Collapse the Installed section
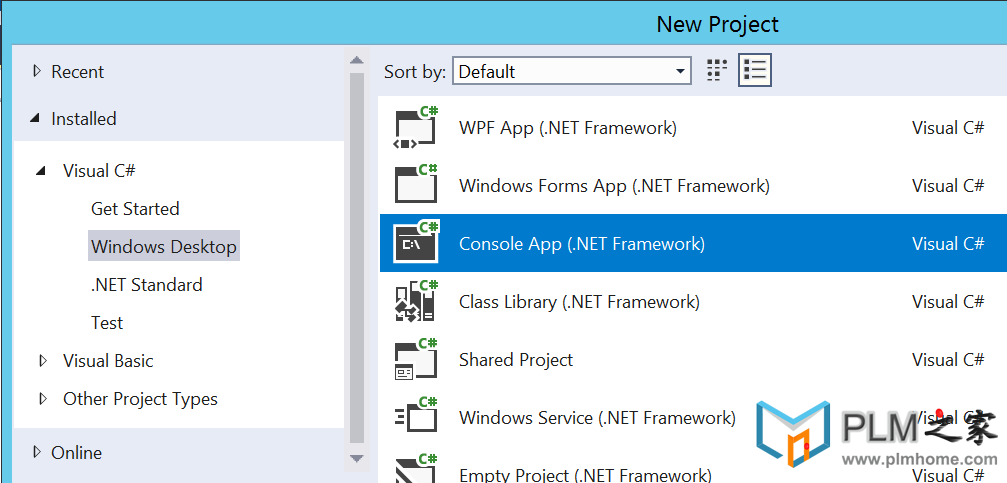This screenshot has height=483, width=1007. coord(37,119)
